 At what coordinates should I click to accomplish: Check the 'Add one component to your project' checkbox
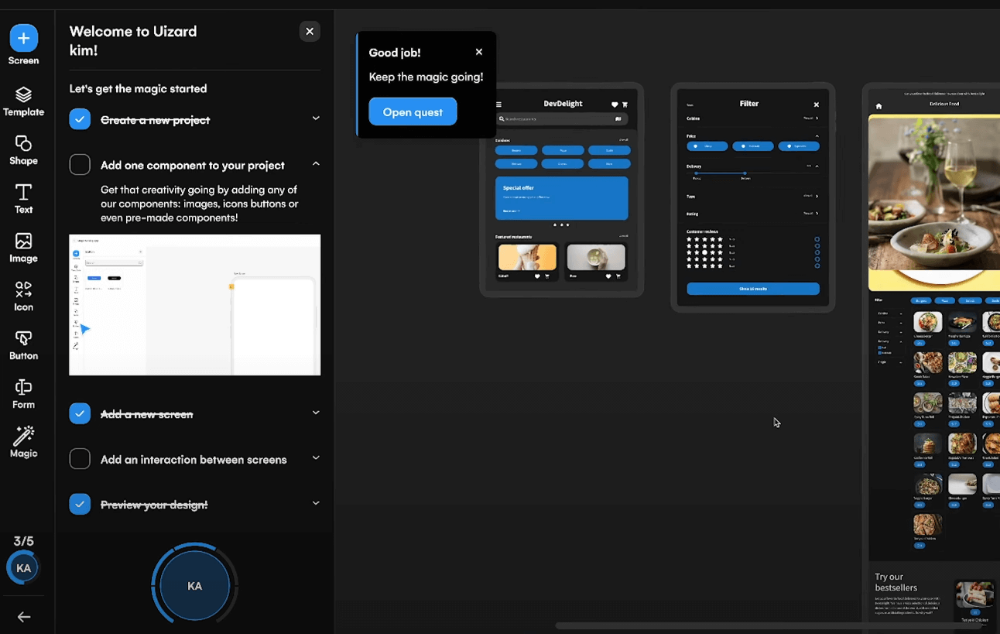tap(79, 164)
